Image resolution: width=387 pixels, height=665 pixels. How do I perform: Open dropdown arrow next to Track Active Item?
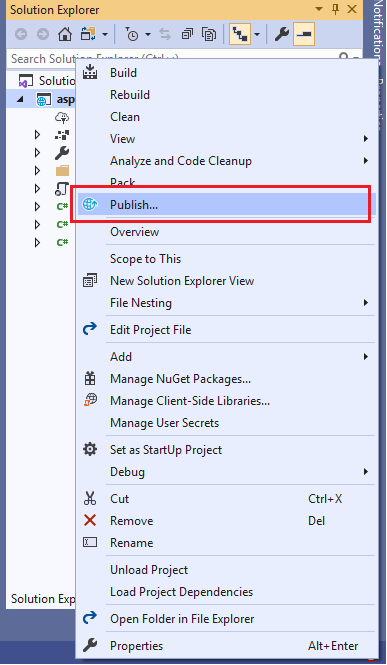pos(257,34)
